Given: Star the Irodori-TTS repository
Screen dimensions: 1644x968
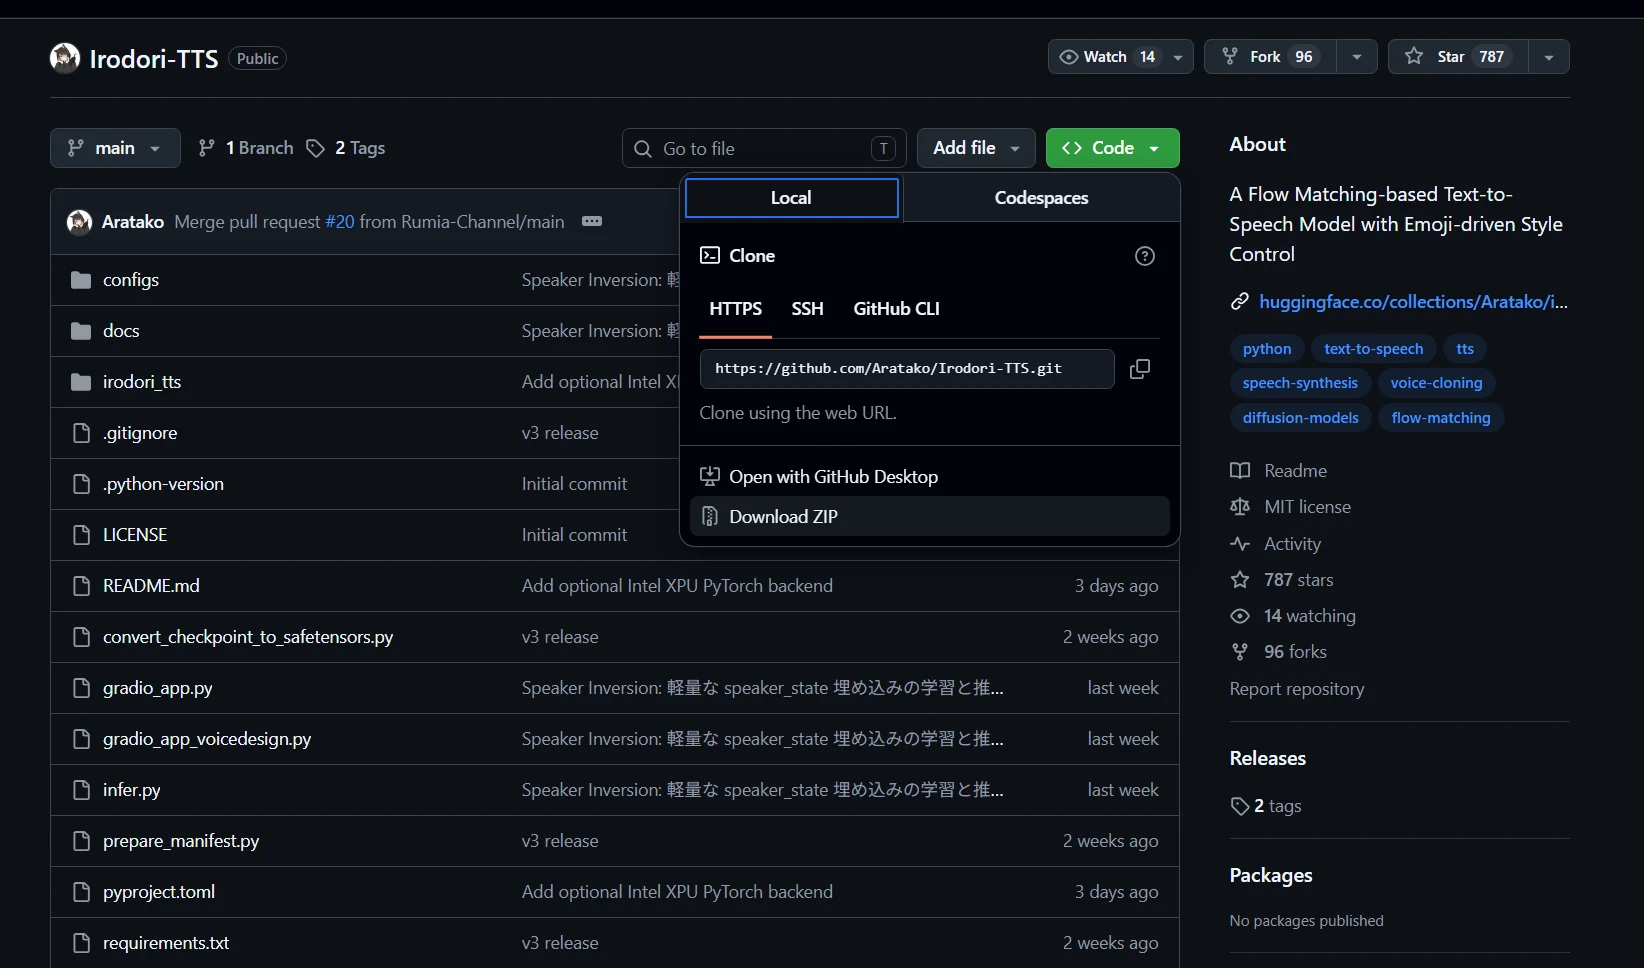Looking at the screenshot, I should pos(1458,57).
